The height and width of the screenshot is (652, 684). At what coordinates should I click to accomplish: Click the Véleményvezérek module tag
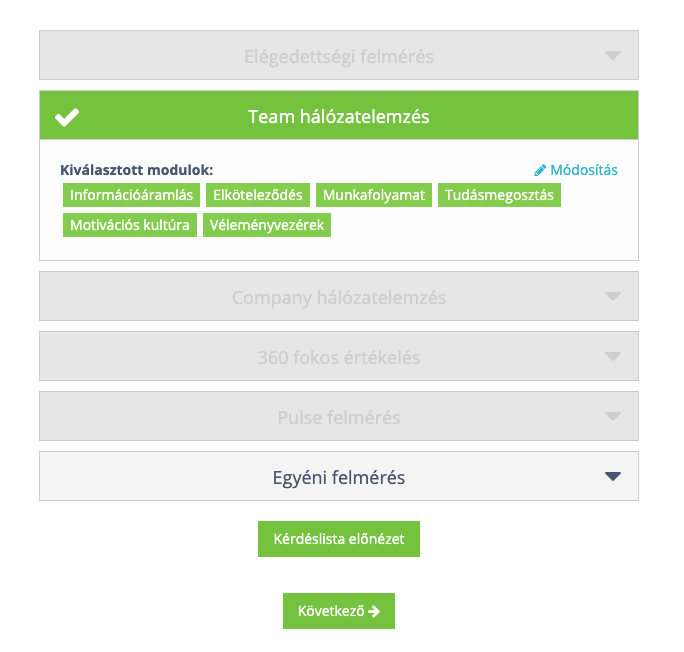click(267, 225)
